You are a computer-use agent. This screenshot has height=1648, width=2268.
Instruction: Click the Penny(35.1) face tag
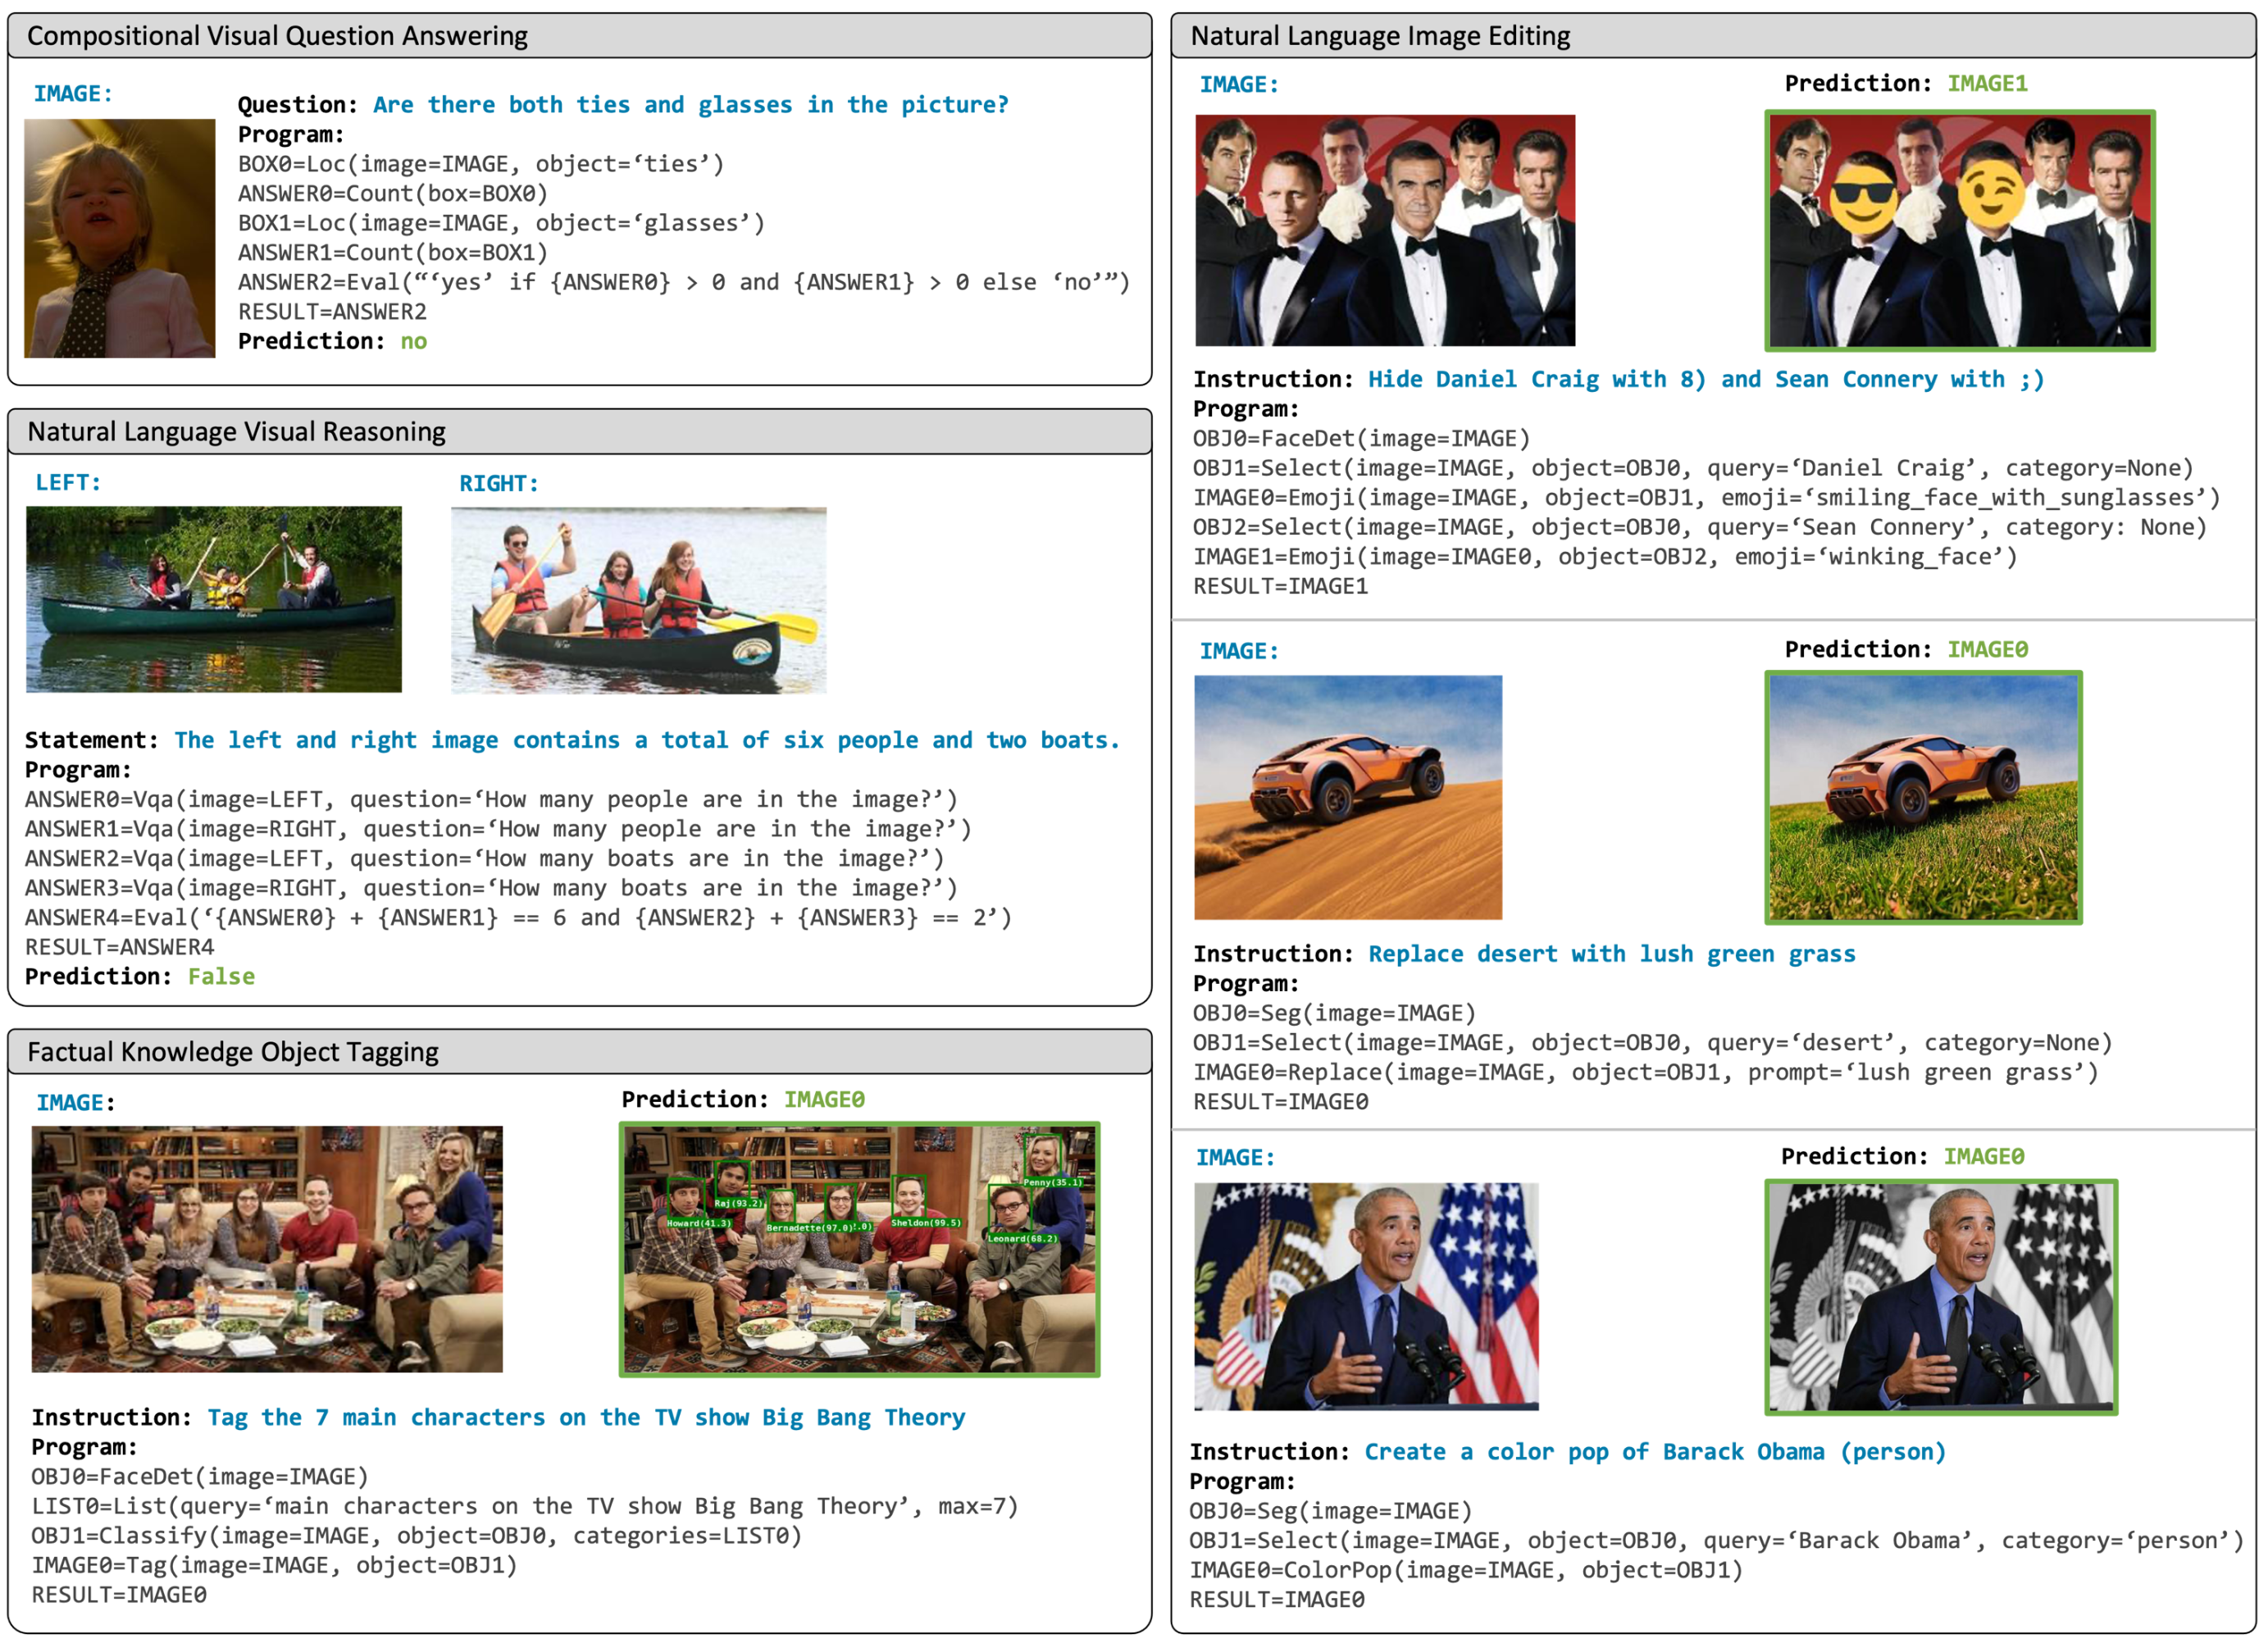click(1054, 1182)
